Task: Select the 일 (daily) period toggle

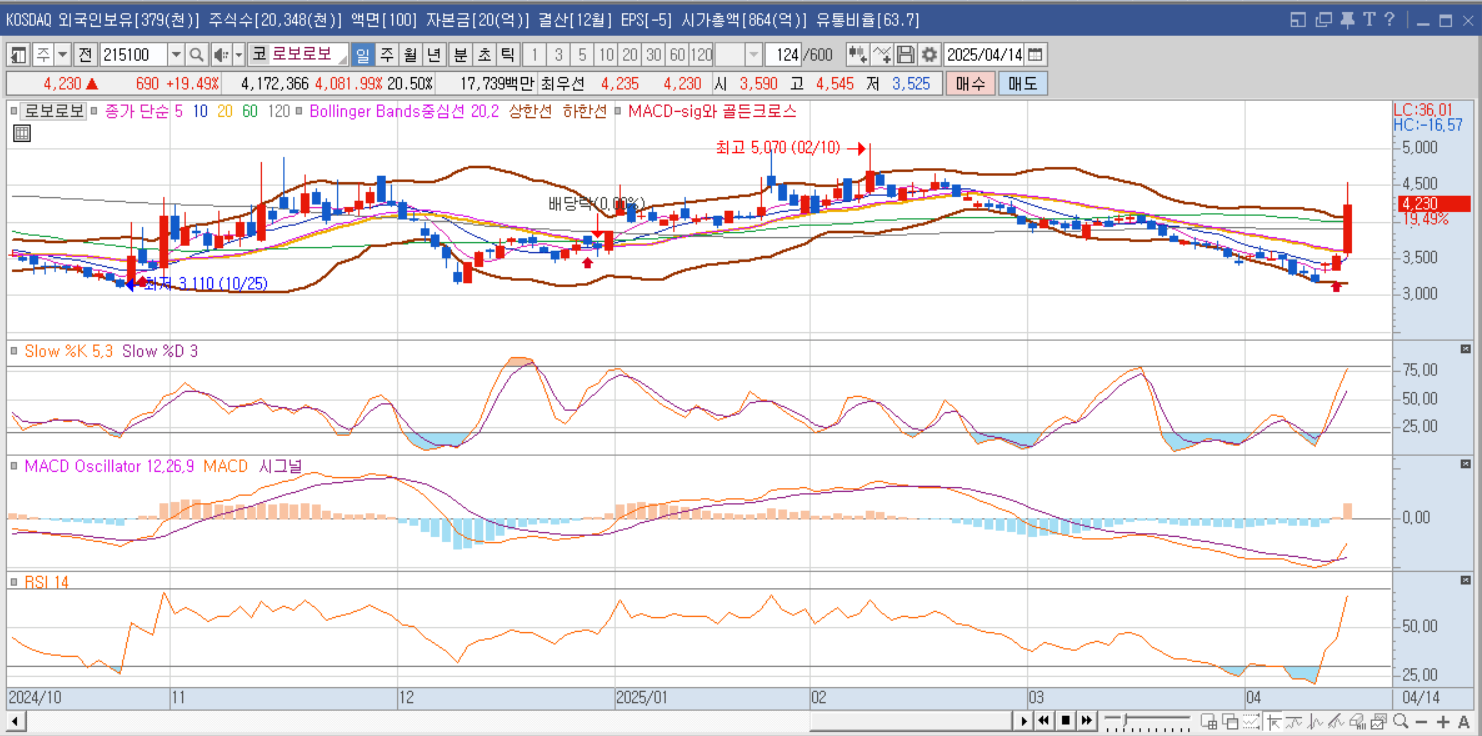Action: point(362,55)
